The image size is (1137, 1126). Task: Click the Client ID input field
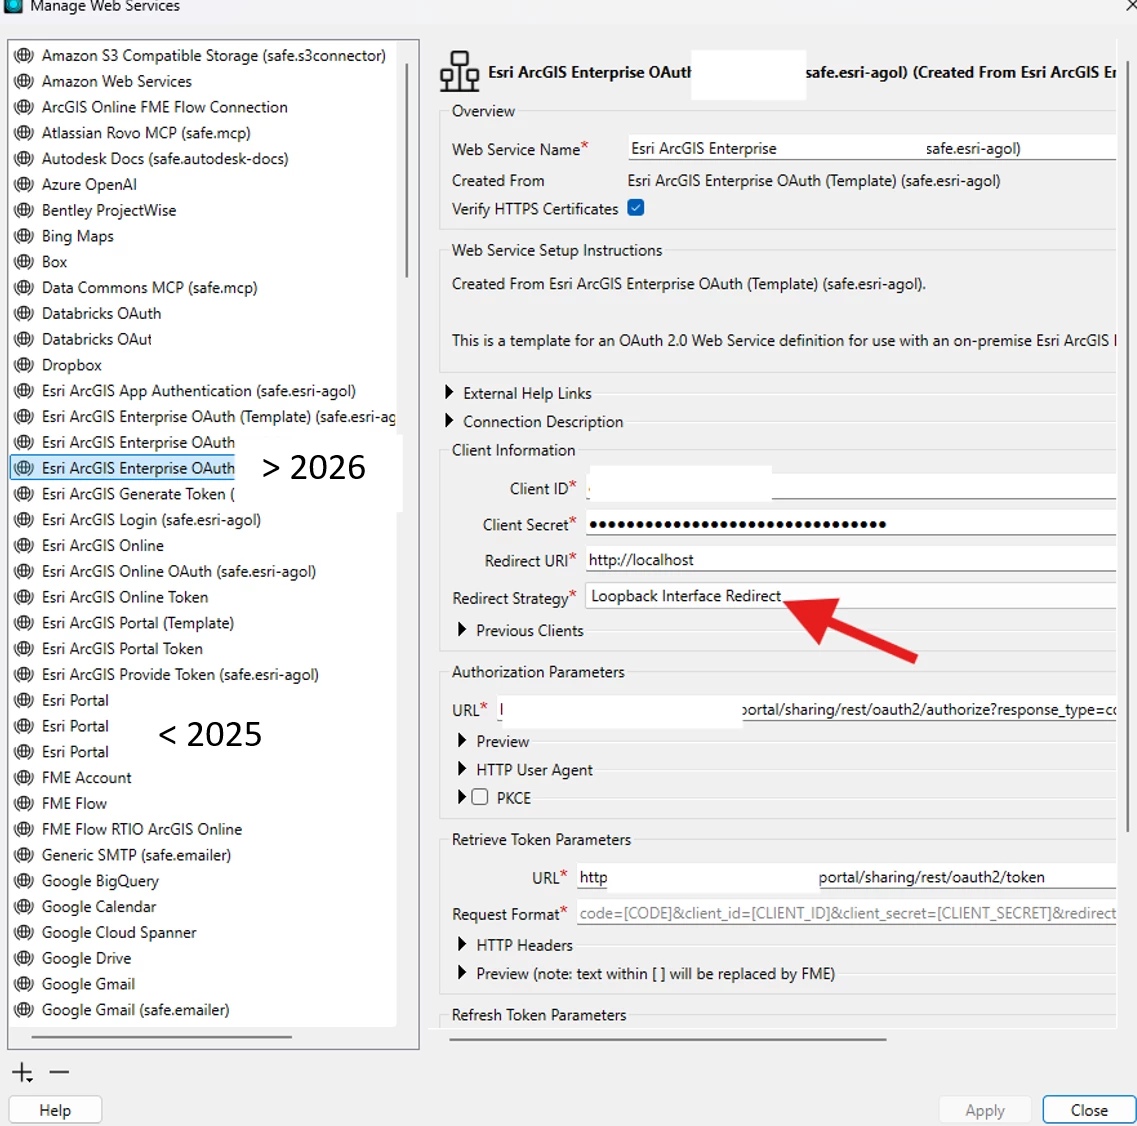850,488
